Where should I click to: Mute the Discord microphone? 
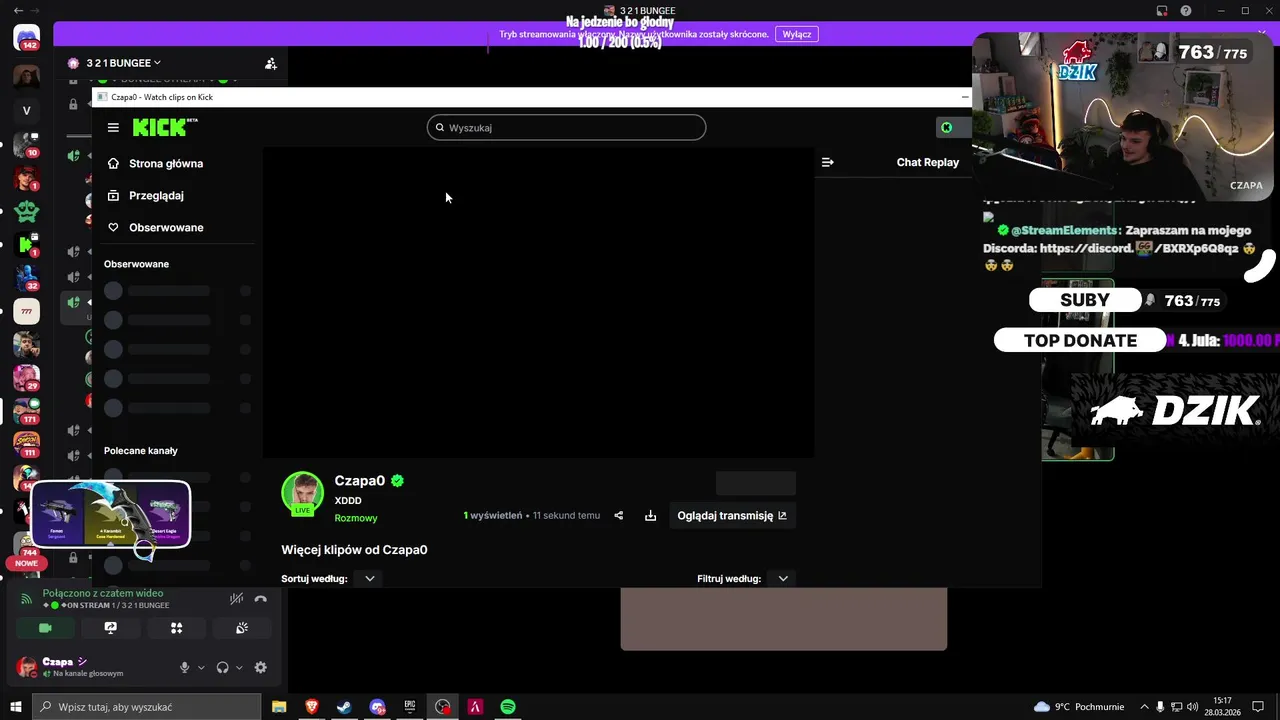click(x=184, y=667)
